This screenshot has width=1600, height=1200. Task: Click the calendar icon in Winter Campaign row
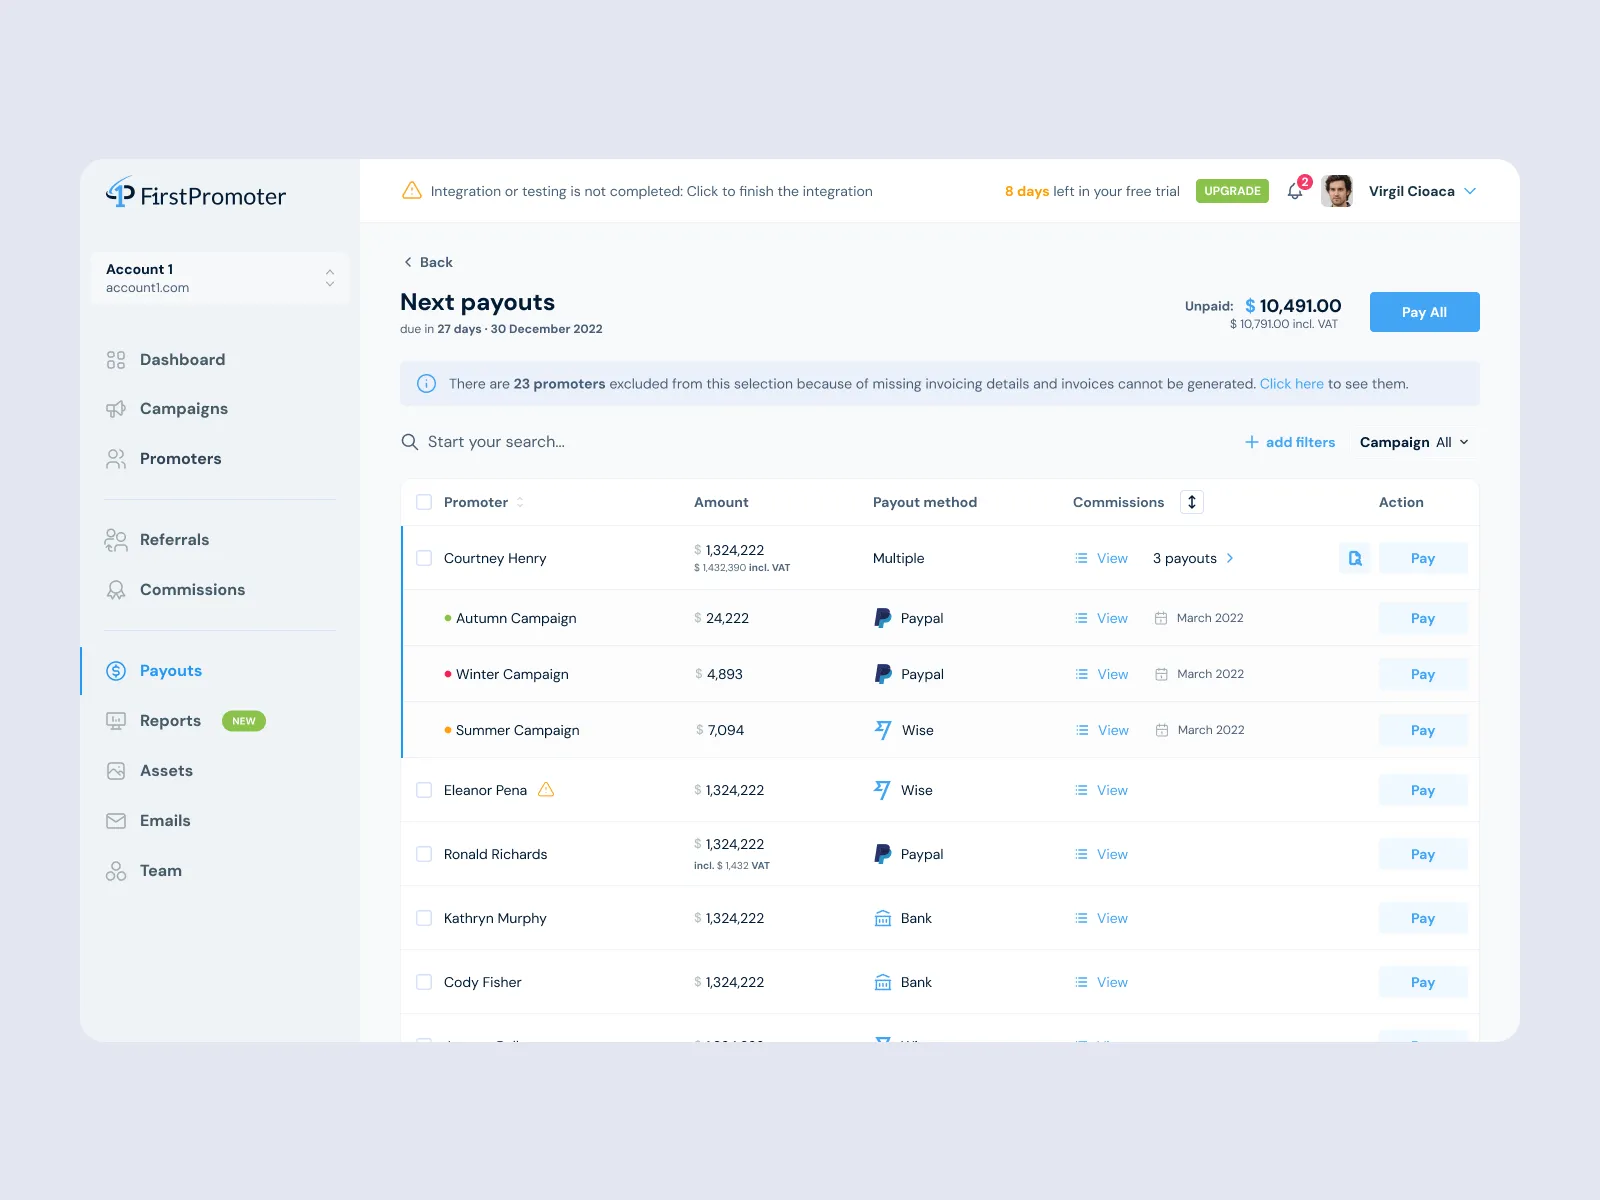pyautogui.click(x=1161, y=674)
